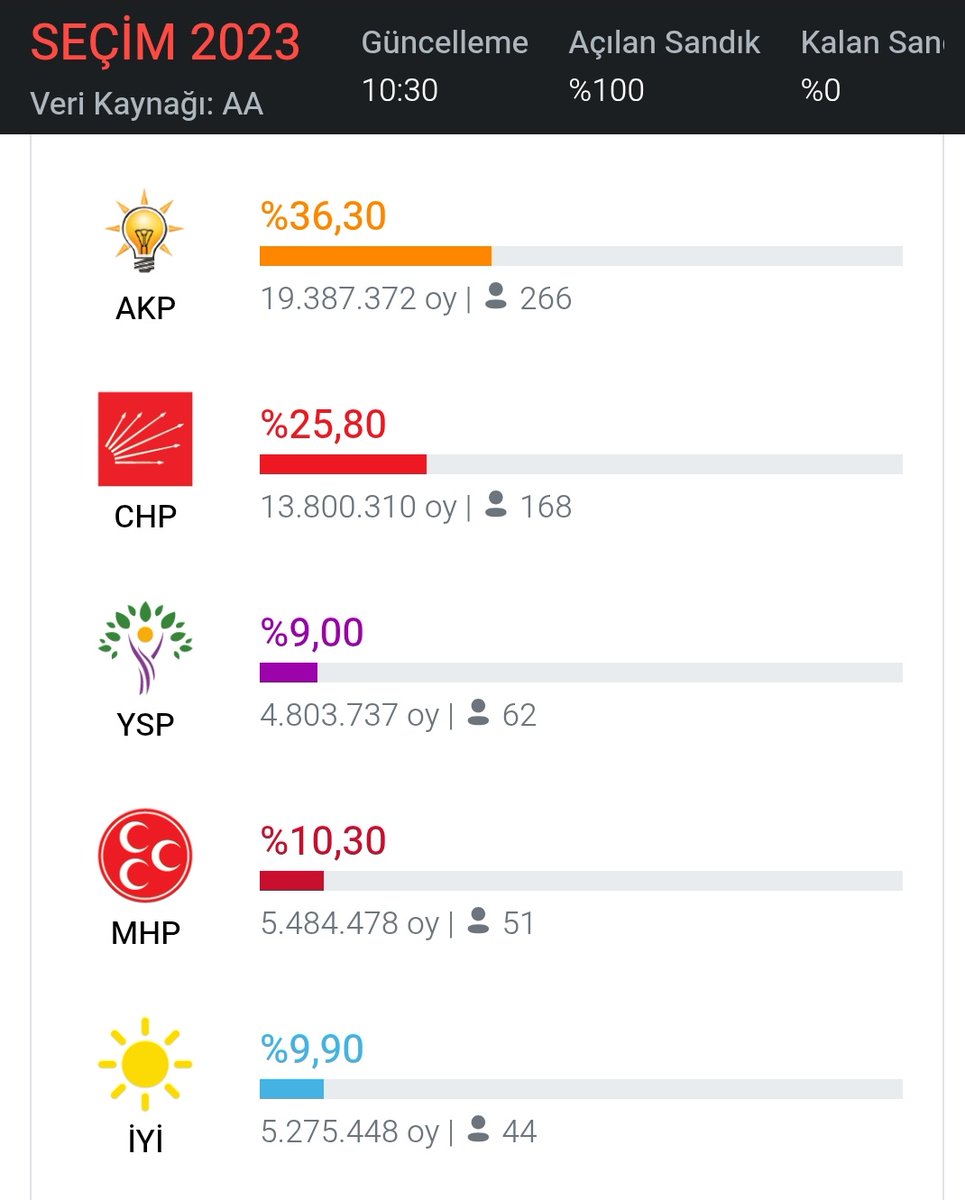Screen dimensions: 965x1200
Task: Click the MHP three crescents logo
Action: [x=145, y=855]
